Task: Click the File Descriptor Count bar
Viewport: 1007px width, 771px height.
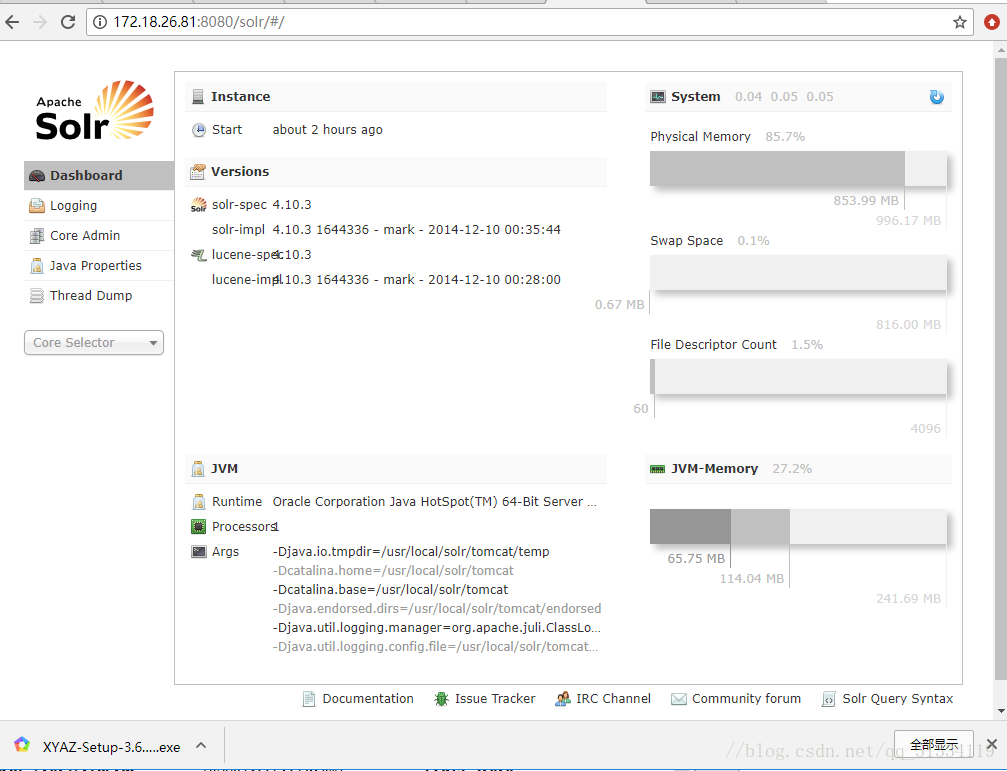Action: (x=798, y=377)
